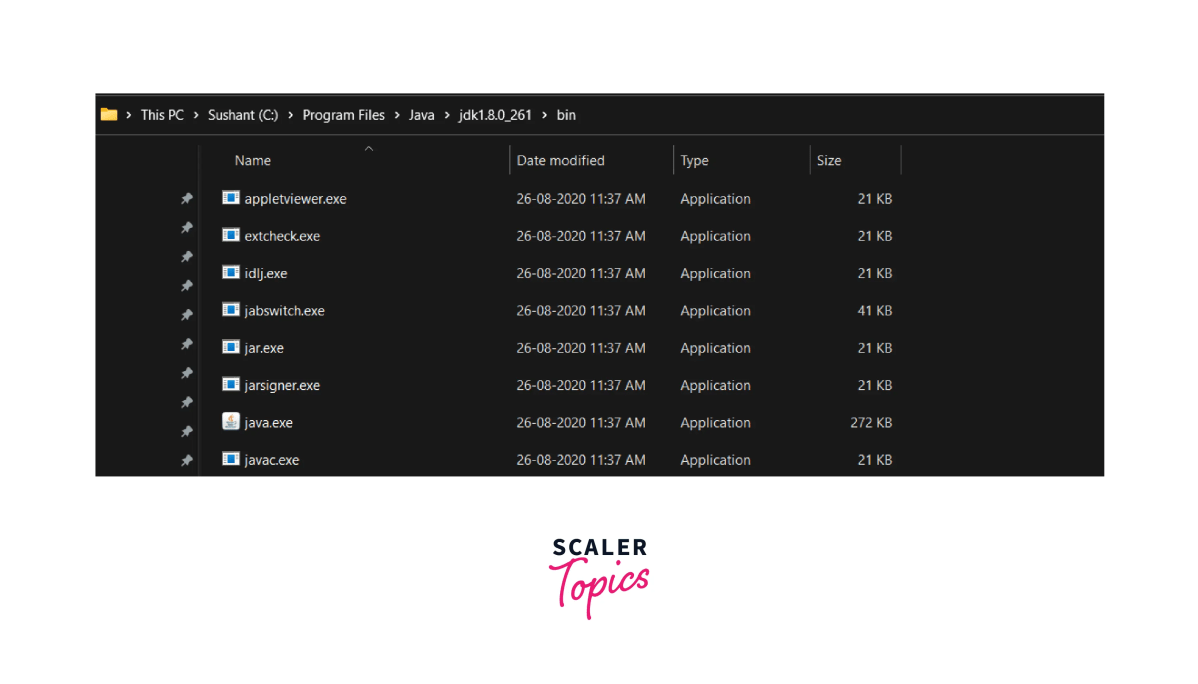Select the jabswitch.exe file icon
Viewport: 1198px width, 684px height.
click(231, 310)
